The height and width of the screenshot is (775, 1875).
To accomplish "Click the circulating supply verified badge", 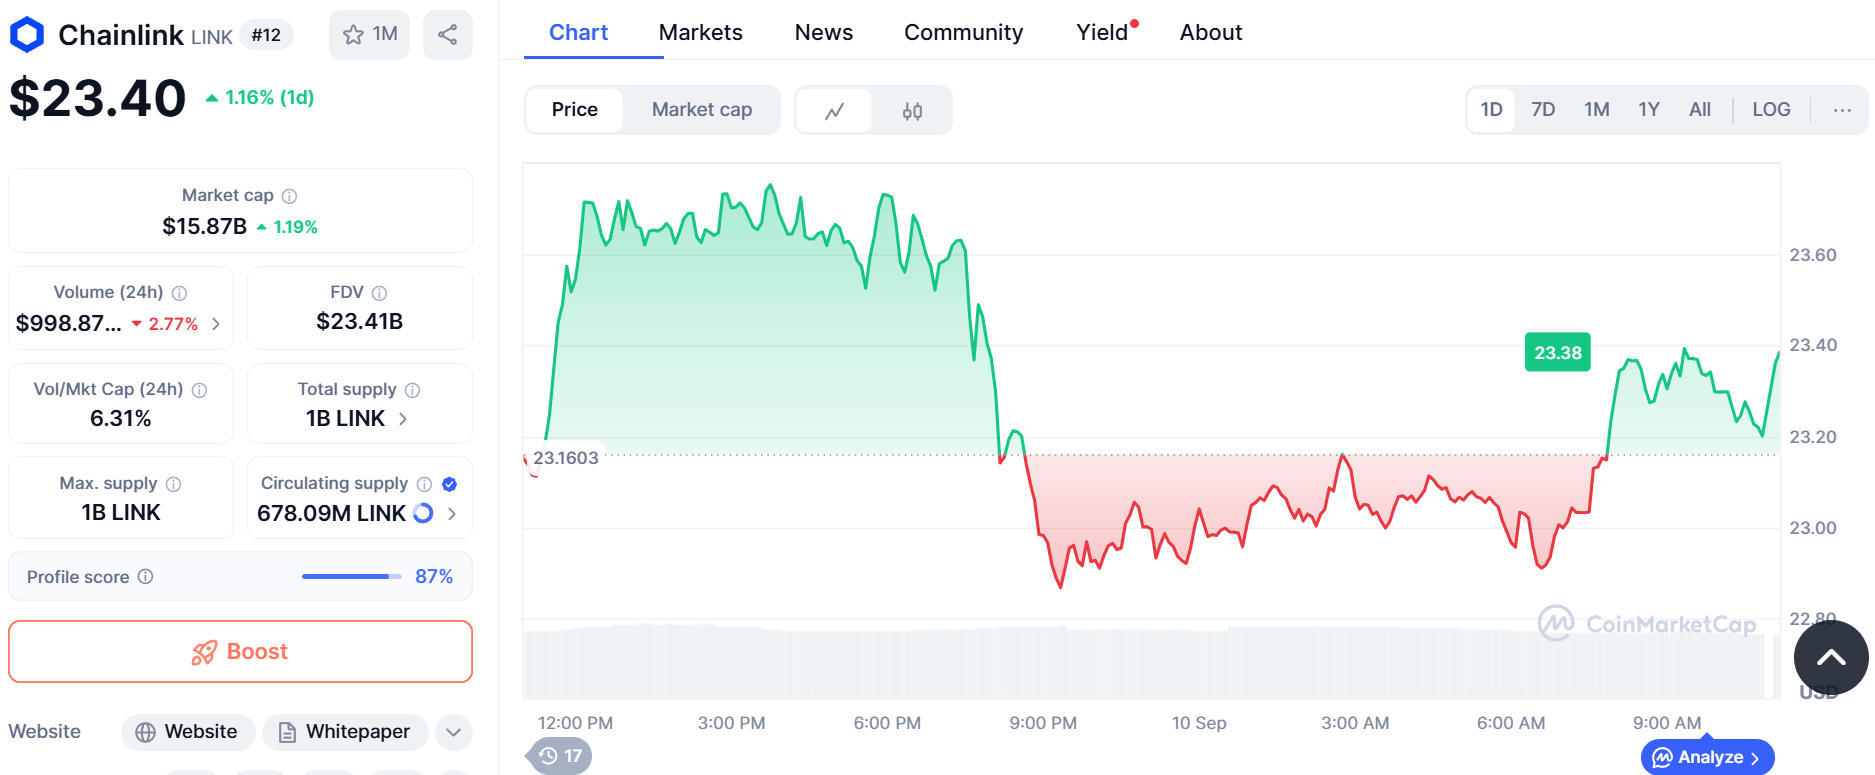I will pos(449,484).
